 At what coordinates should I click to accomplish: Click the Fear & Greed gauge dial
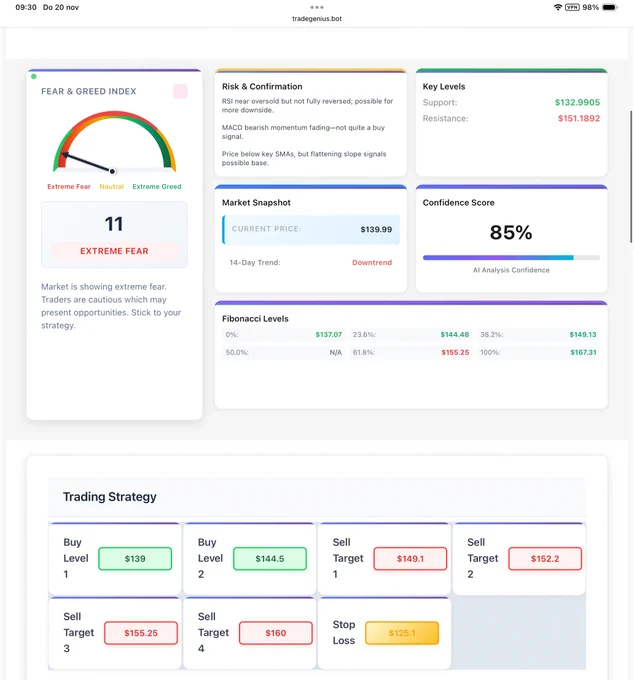pyautogui.click(x=114, y=142)
